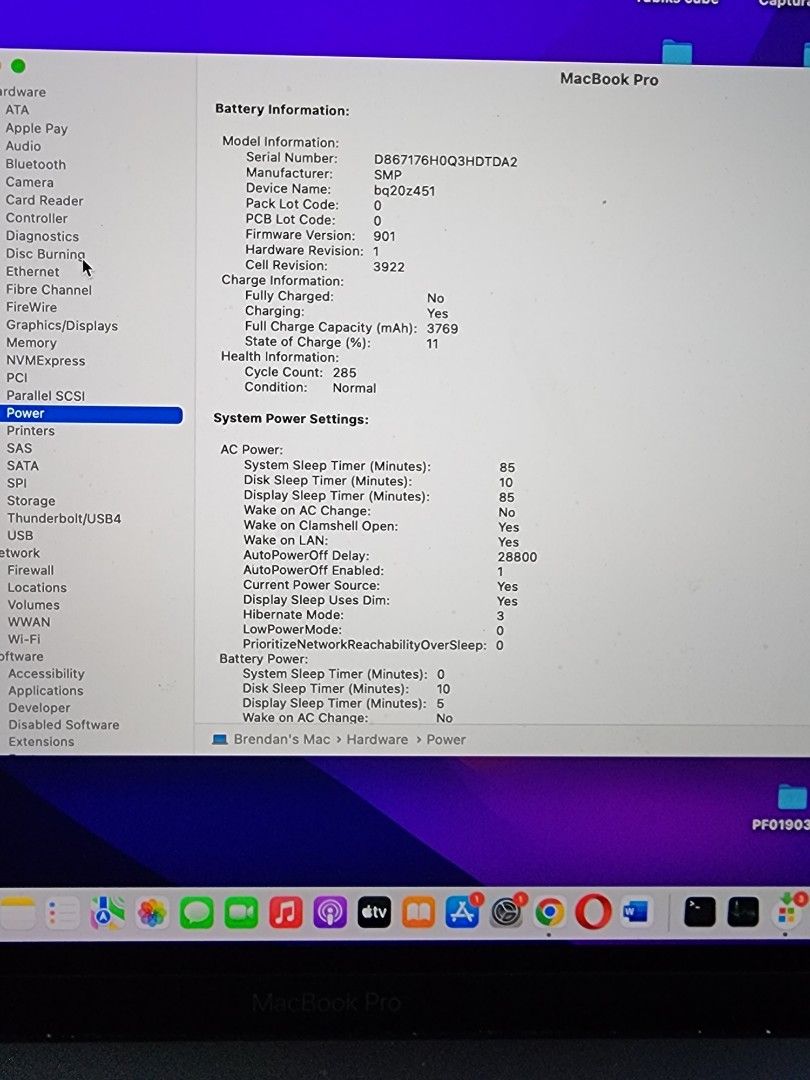Select Parallel SCSI in the sidebar

tap(46, 396)
